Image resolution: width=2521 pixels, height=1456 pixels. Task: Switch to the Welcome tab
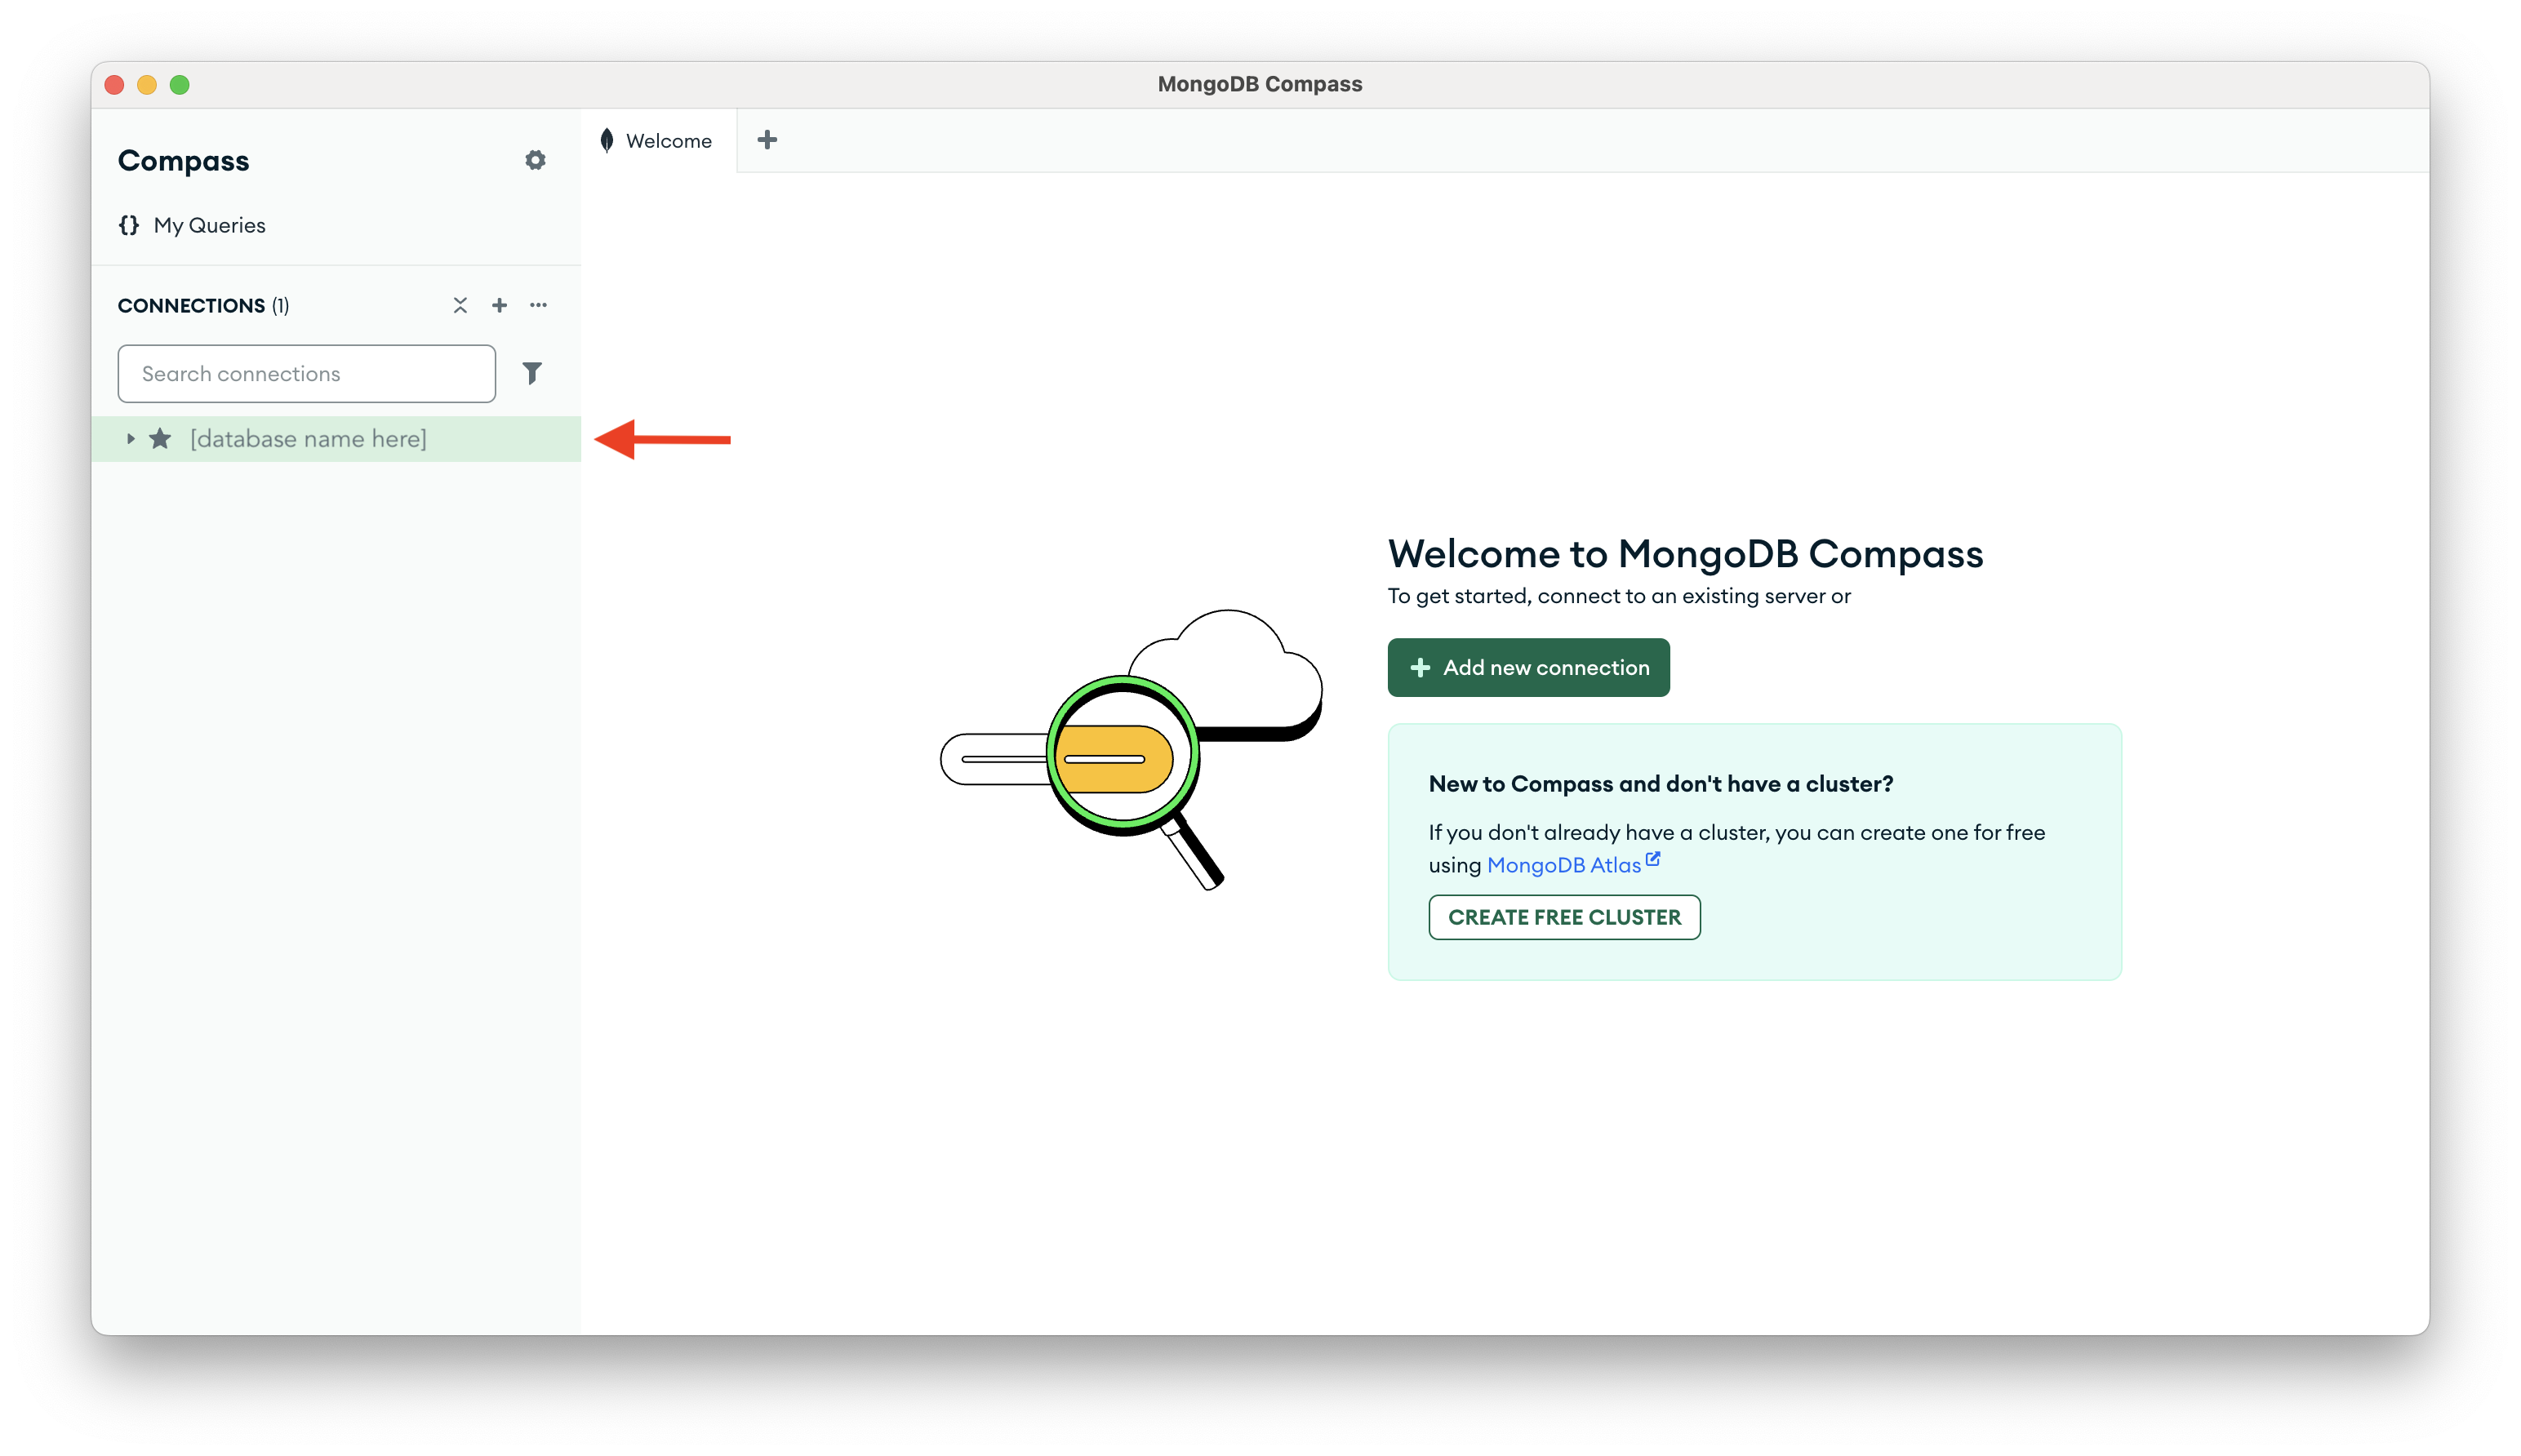666,140
